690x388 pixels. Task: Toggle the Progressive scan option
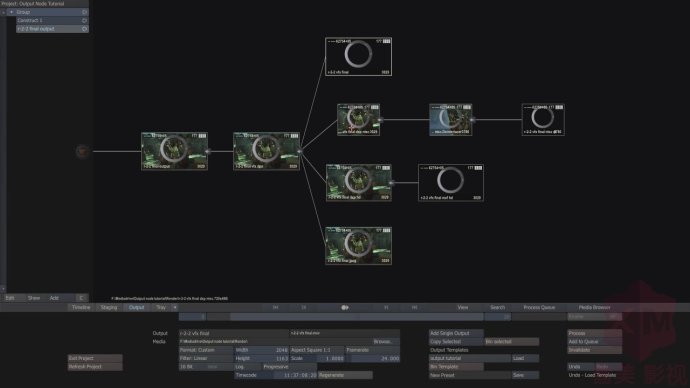pyautogui.click(x=289, y=366)
